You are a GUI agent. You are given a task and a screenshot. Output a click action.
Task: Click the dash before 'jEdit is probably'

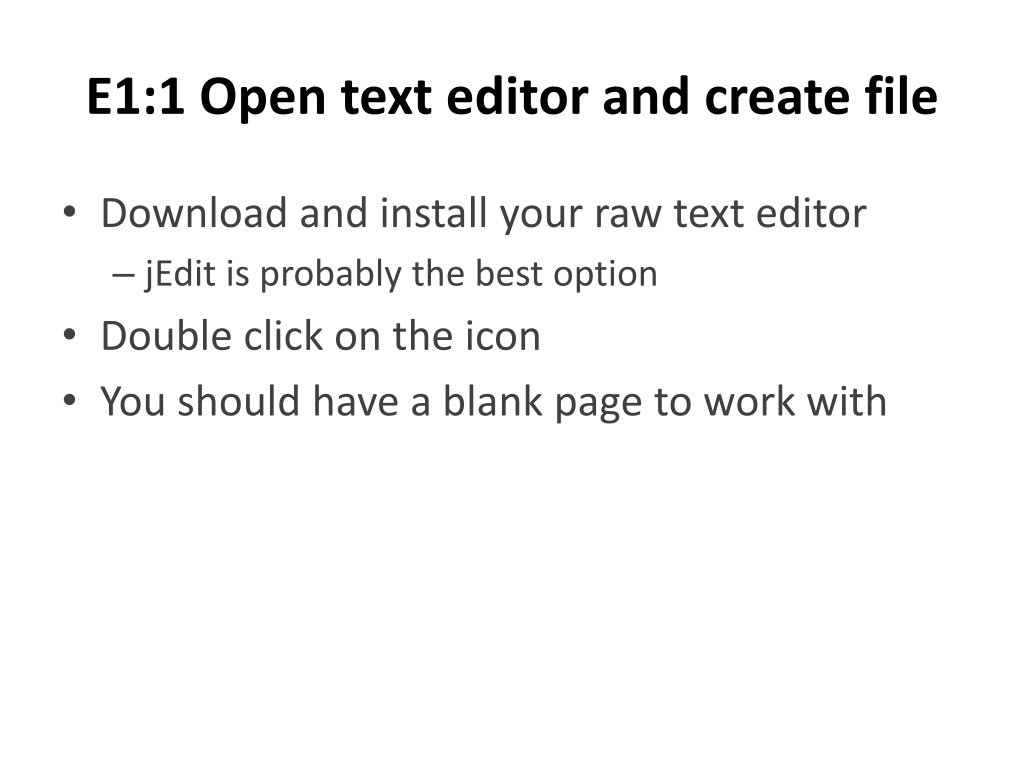click(123, 276)
